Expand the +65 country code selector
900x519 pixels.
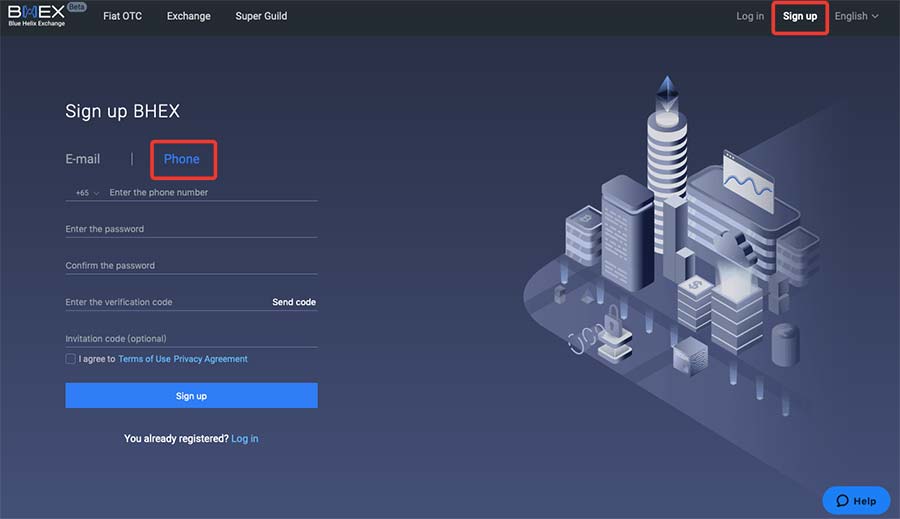(x=87, y=193)
